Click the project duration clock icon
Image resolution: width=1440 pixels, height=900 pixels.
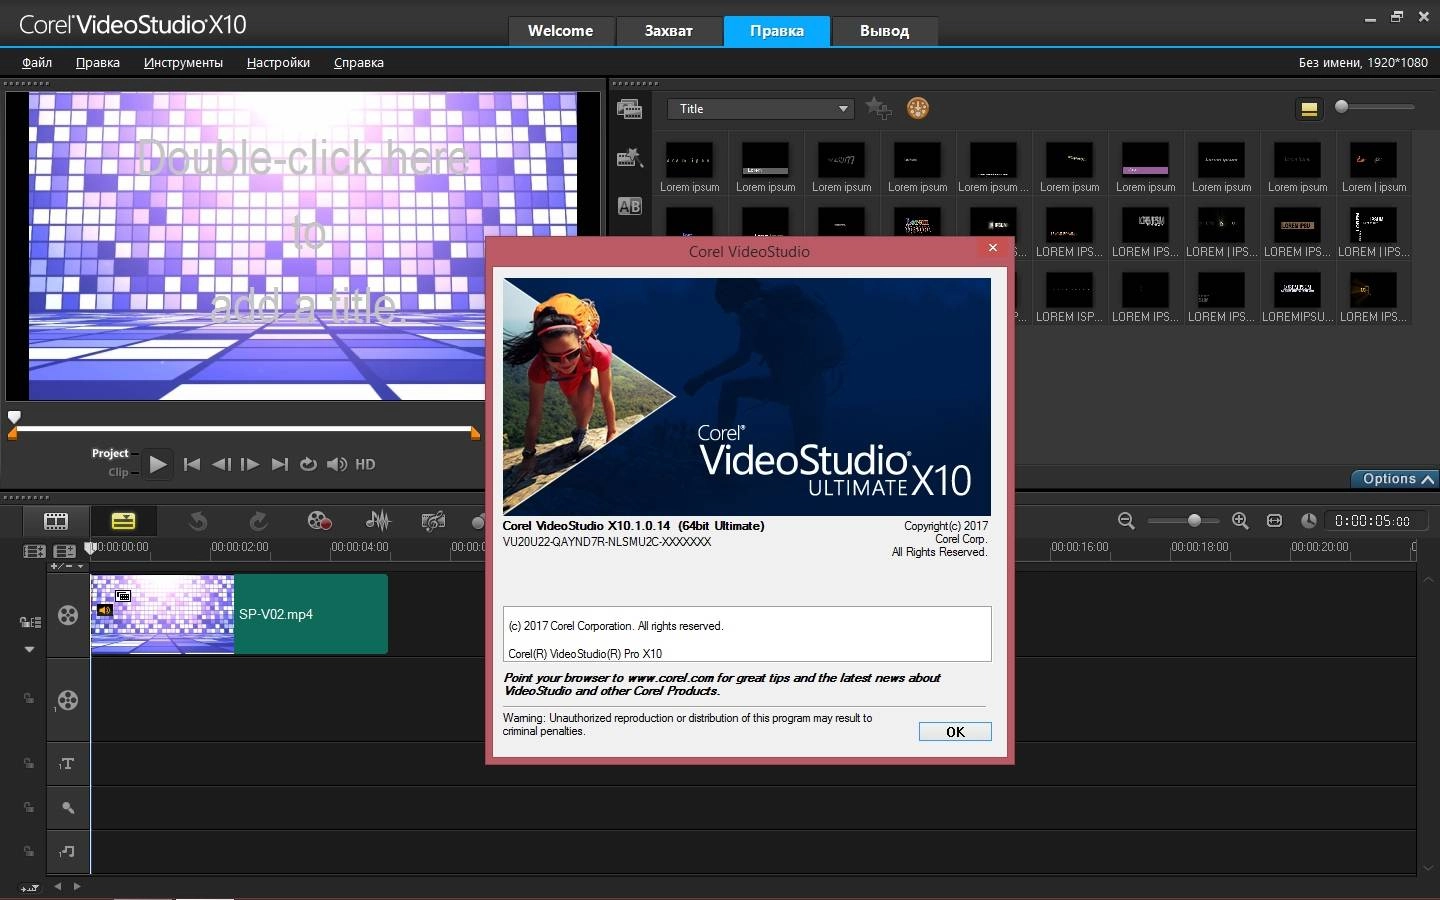point(1308,521)
